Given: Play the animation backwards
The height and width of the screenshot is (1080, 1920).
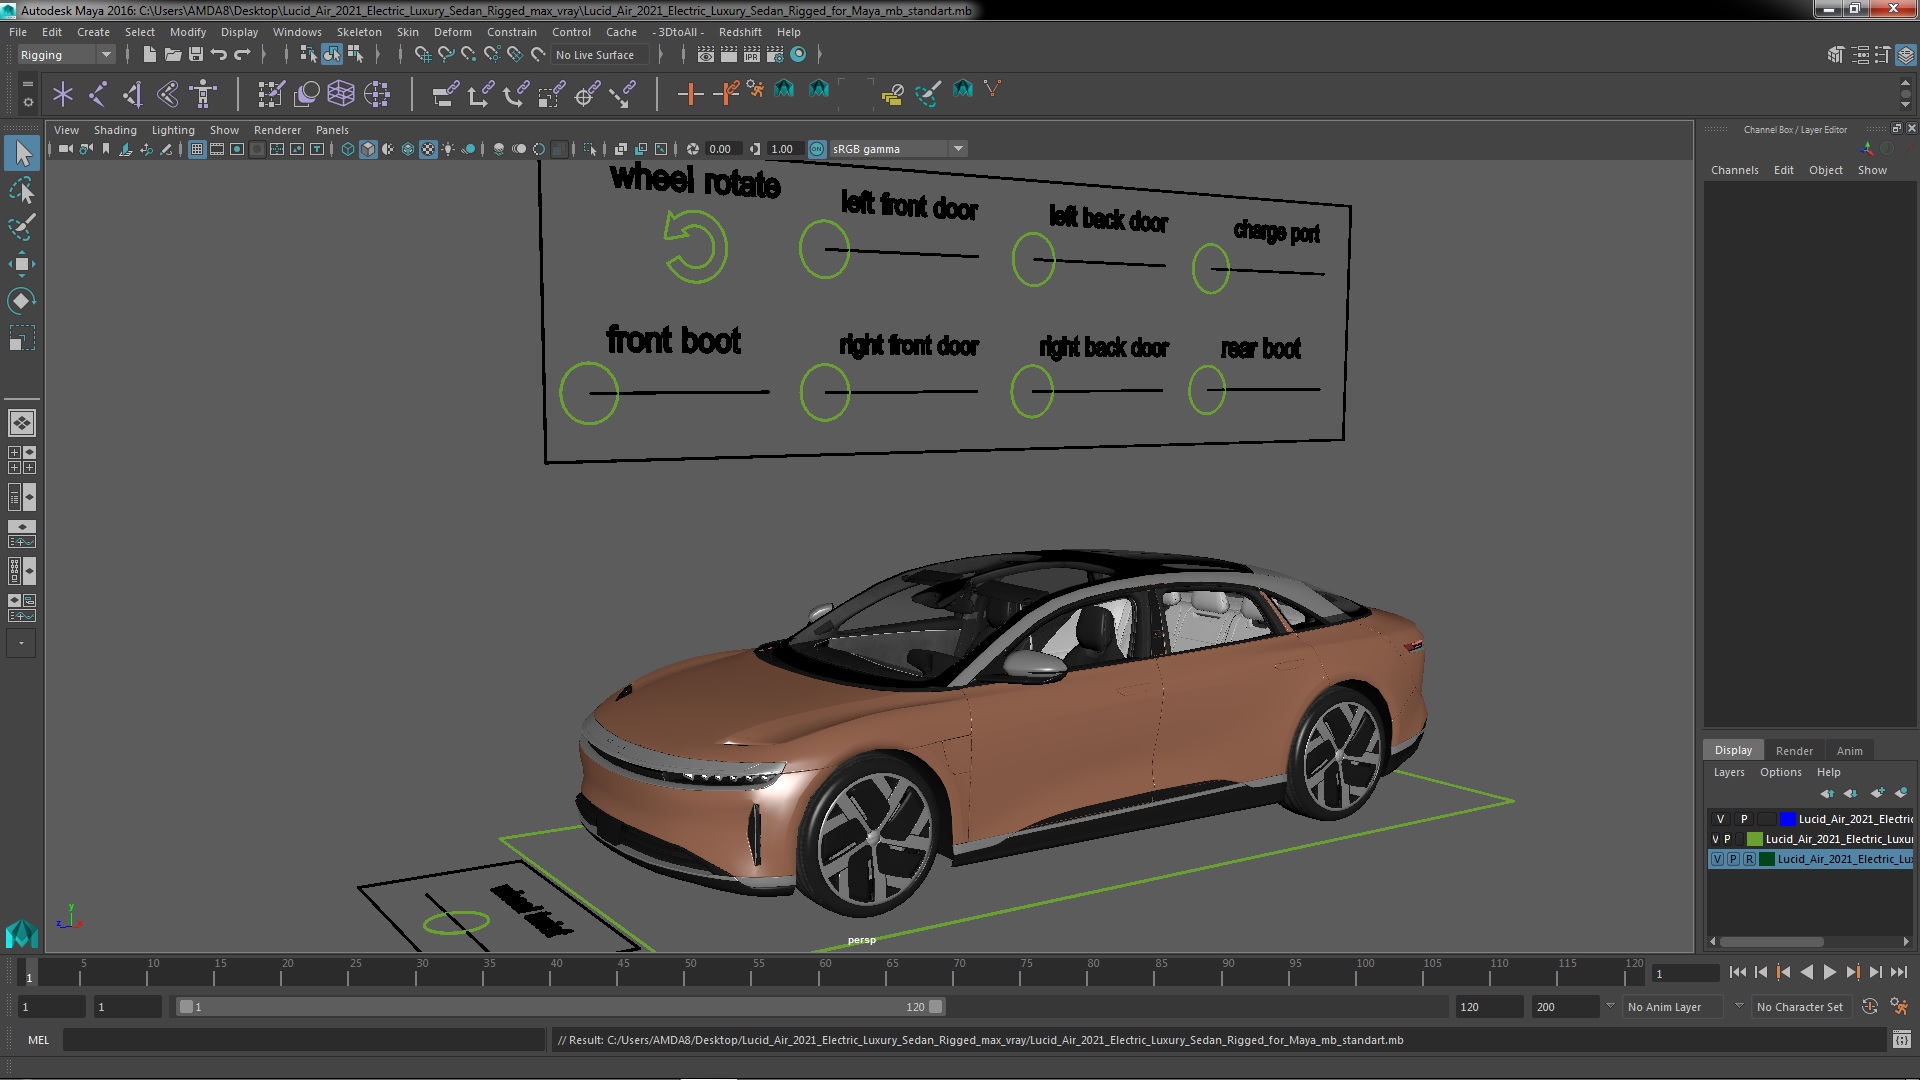Looking at the screenshot, I should click(x=1806, y=972).
